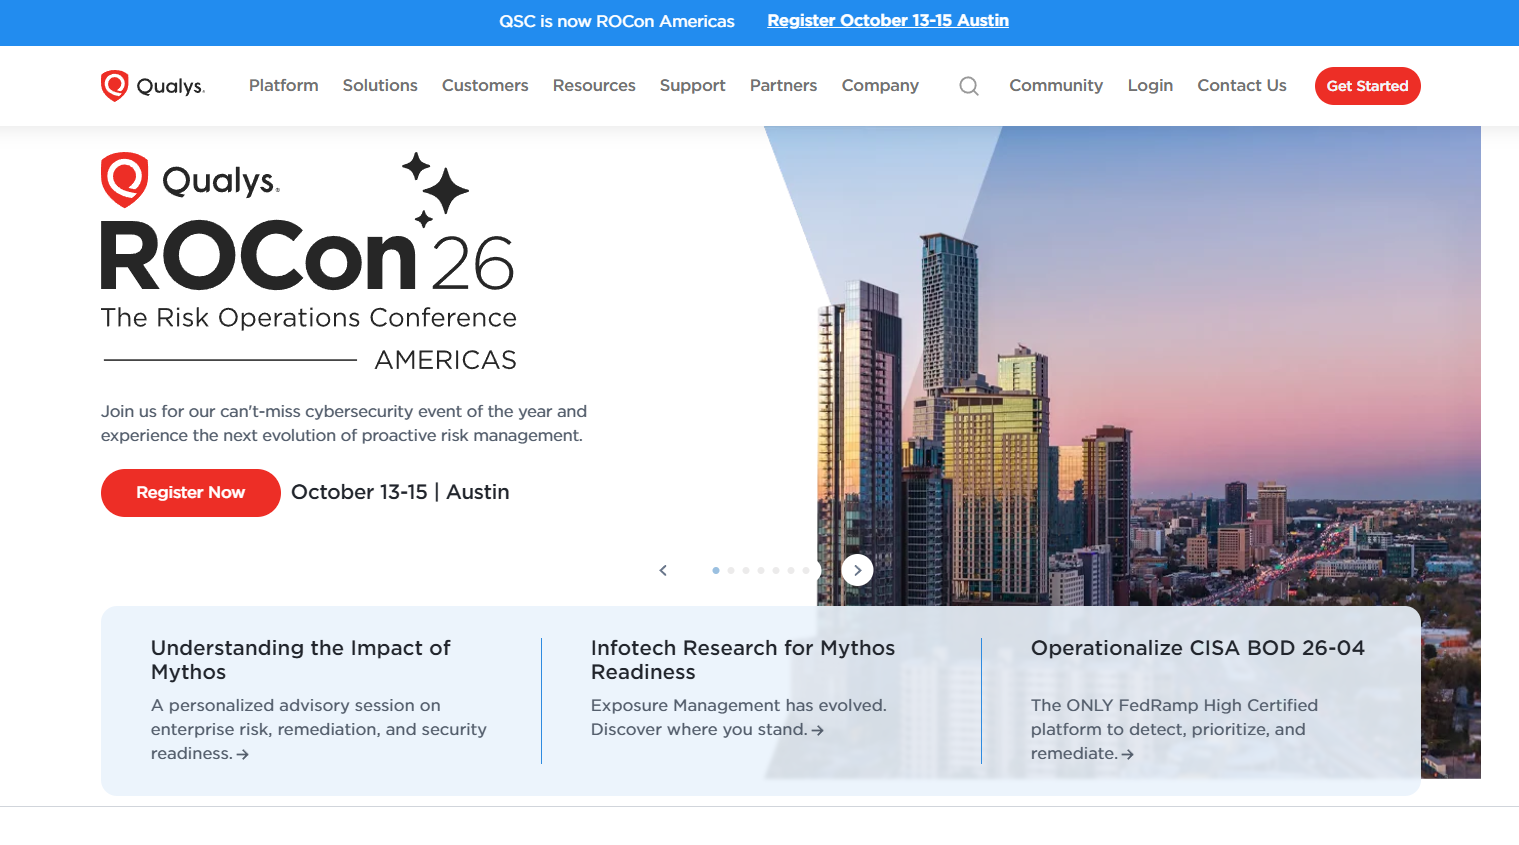Open the Company menu

(880, 86)
